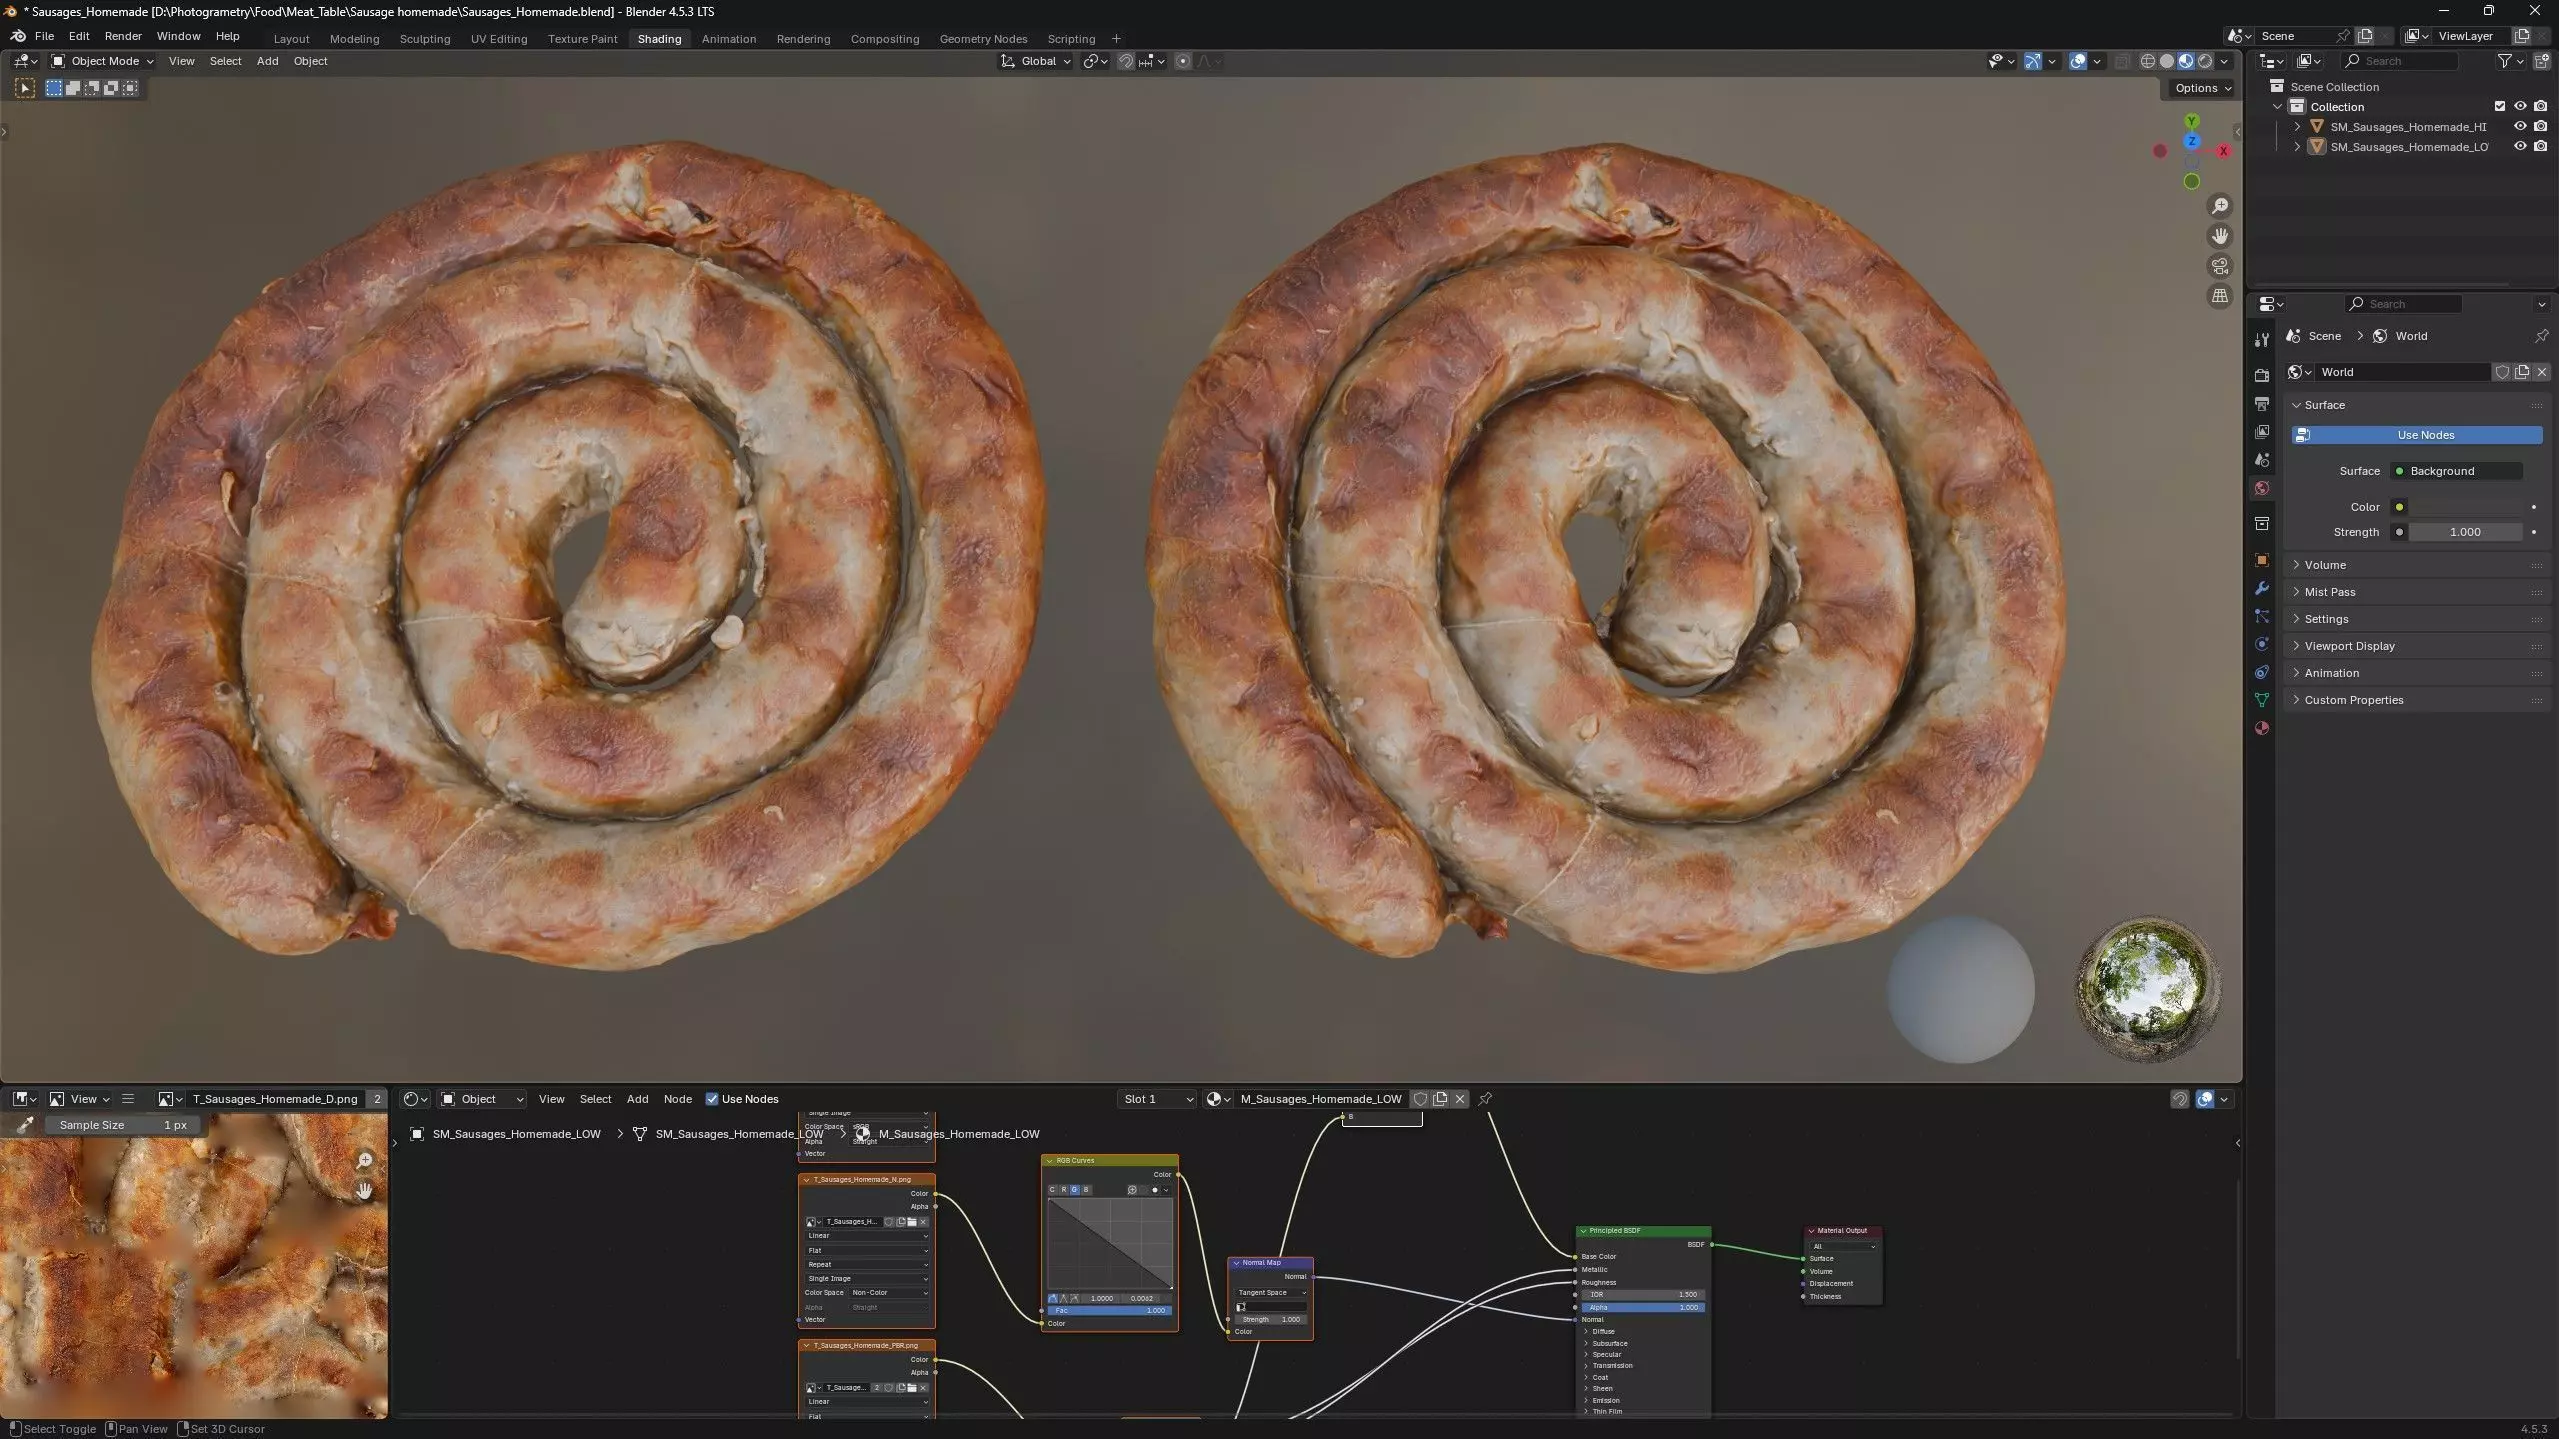Open the outliner filter dropdown
The image size is (2559, 1439).
pyautogui.click(x=2510, y=61)
